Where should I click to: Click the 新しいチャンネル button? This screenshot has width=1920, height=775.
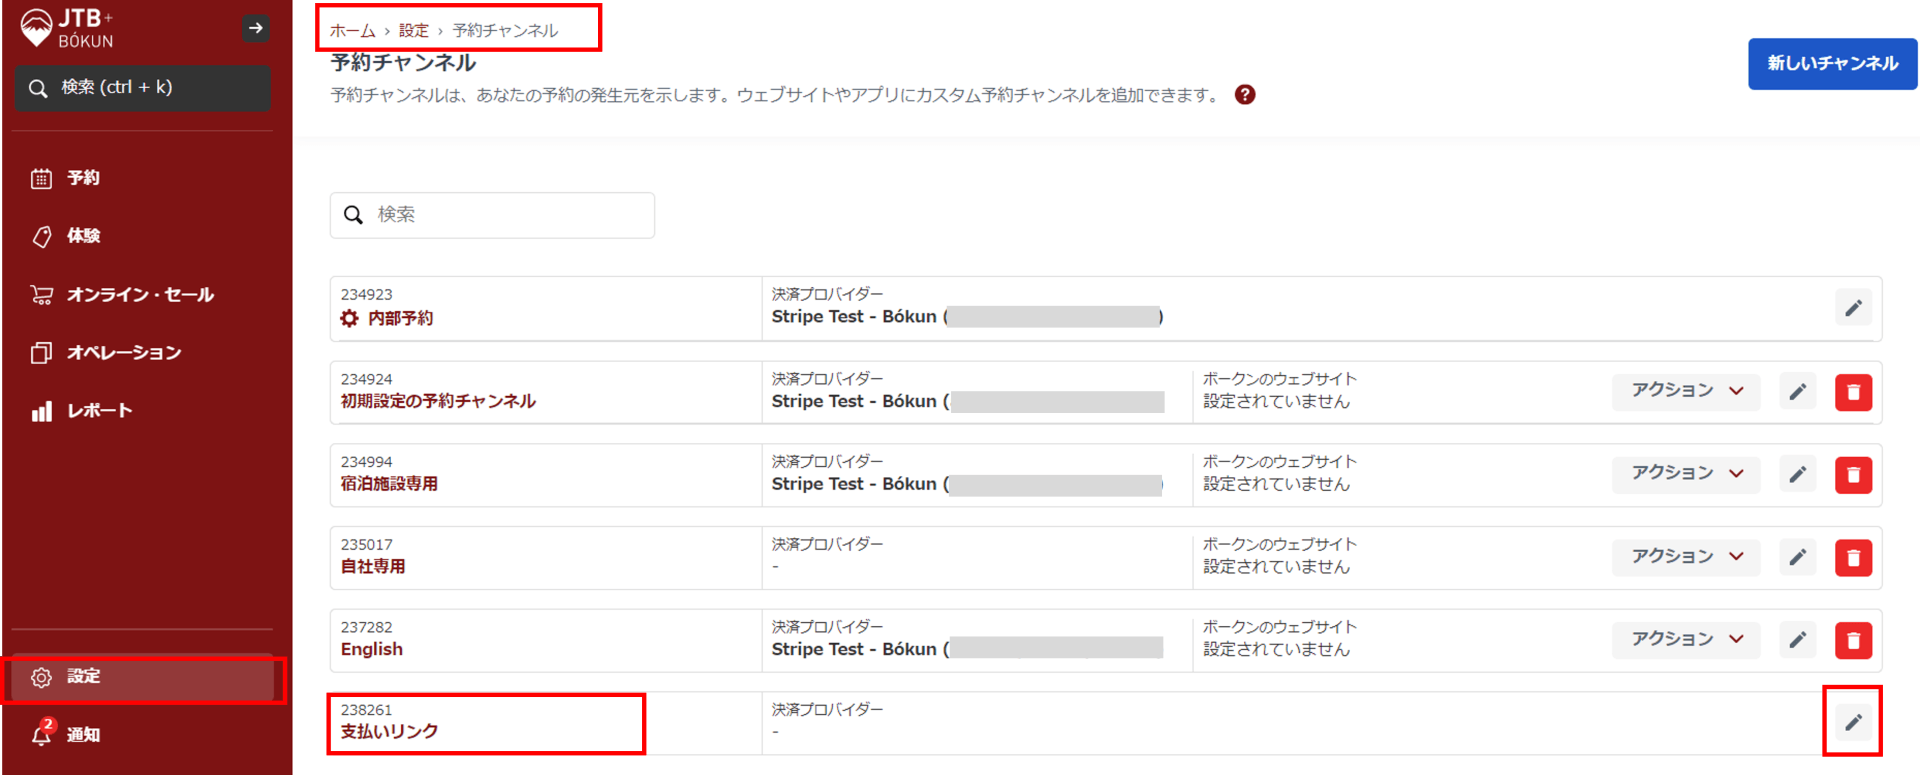[1832, 64]
